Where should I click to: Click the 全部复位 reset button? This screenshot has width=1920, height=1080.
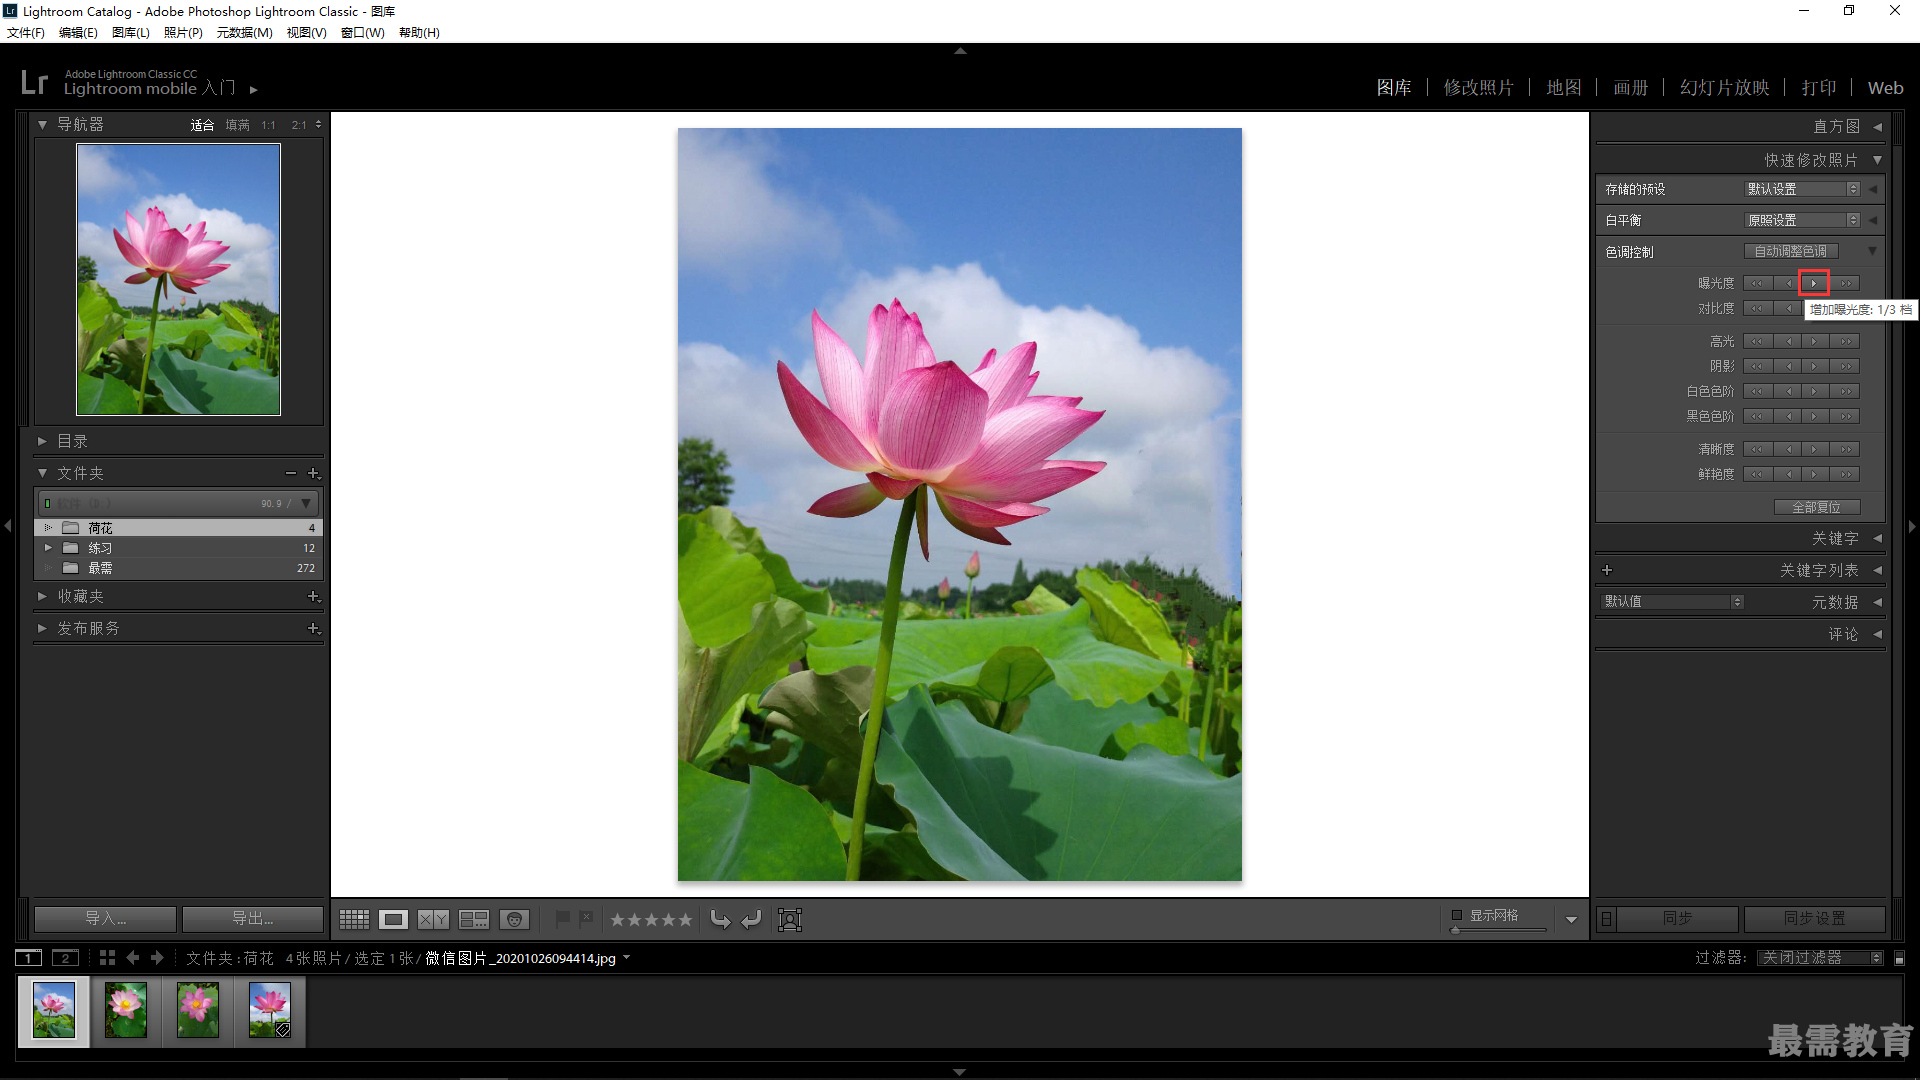1817,507
